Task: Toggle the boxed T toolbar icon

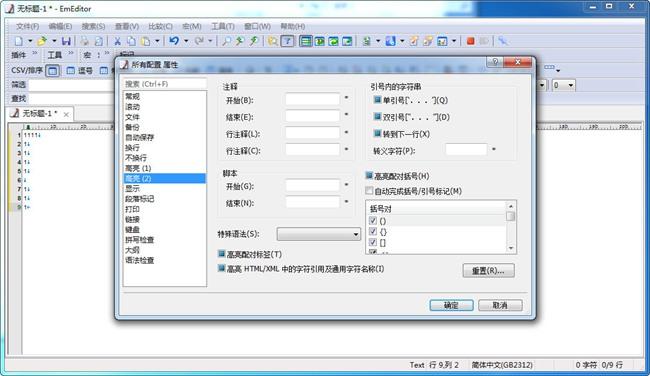Action: 287,41
